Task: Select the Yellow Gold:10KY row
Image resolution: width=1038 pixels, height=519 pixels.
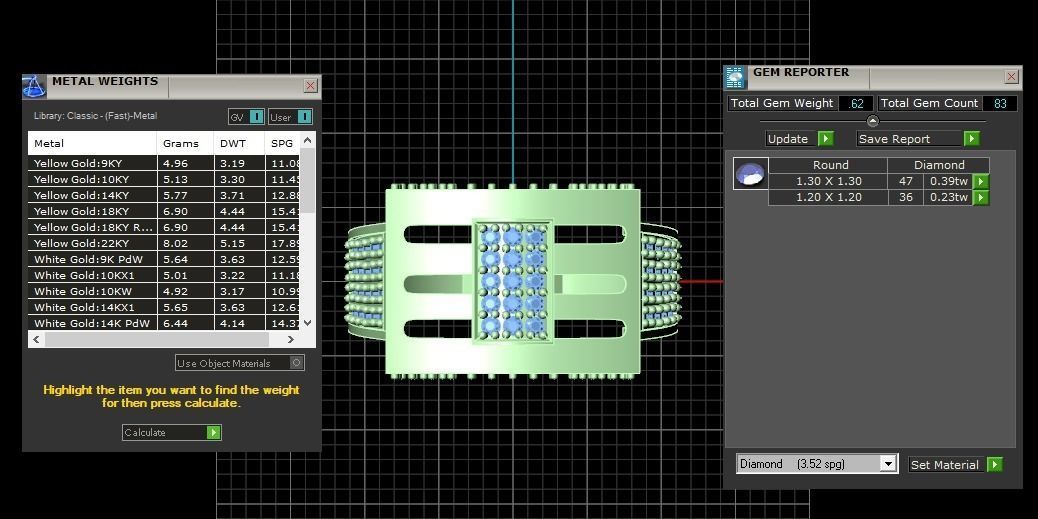Action: pyautogui.click(x=164, y=179)
